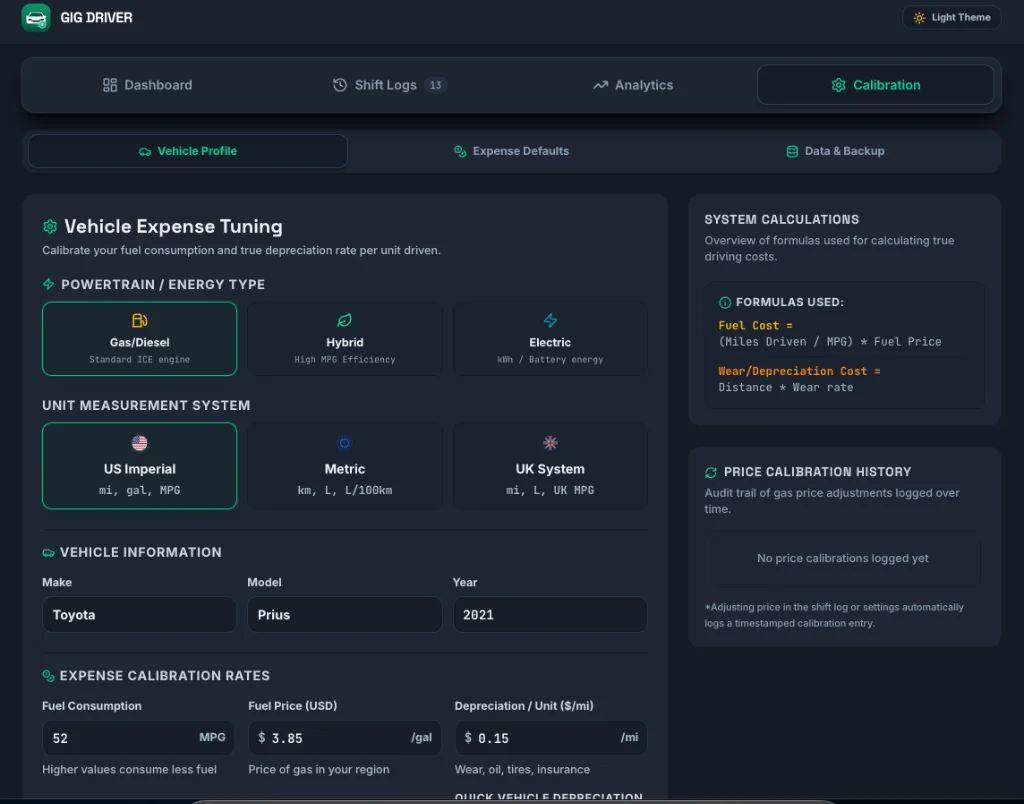Viewport: 1024px width, 804px height.
Task: Click the database icon on Data & Backup
Action: (792, 152)
